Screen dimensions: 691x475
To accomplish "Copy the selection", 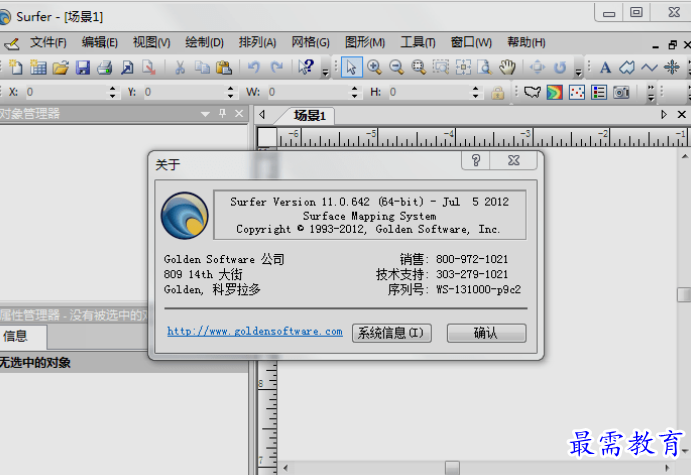I will point(202,67).
